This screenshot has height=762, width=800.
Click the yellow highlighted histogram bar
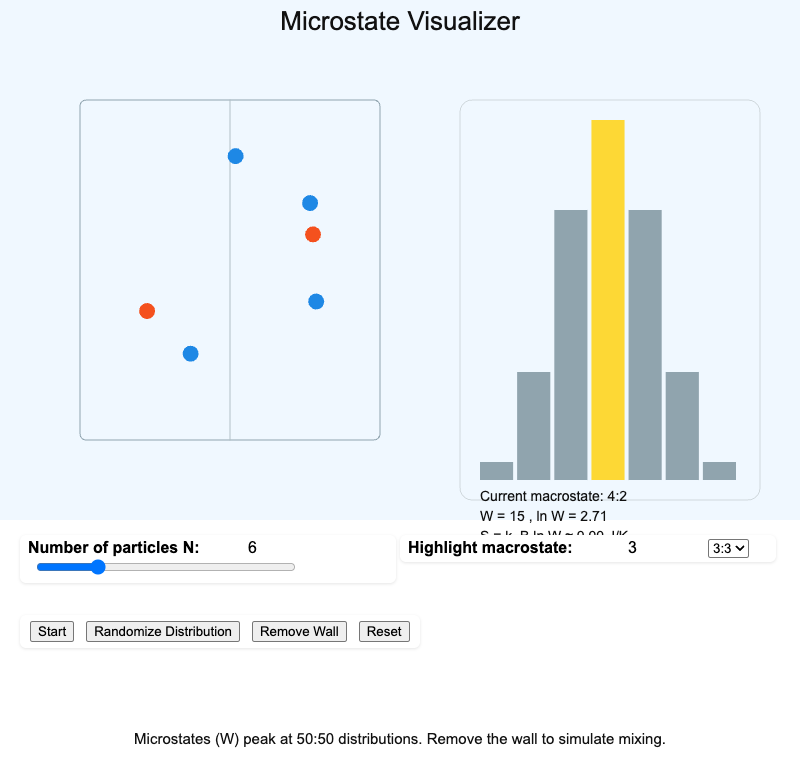tap(608, 300)
